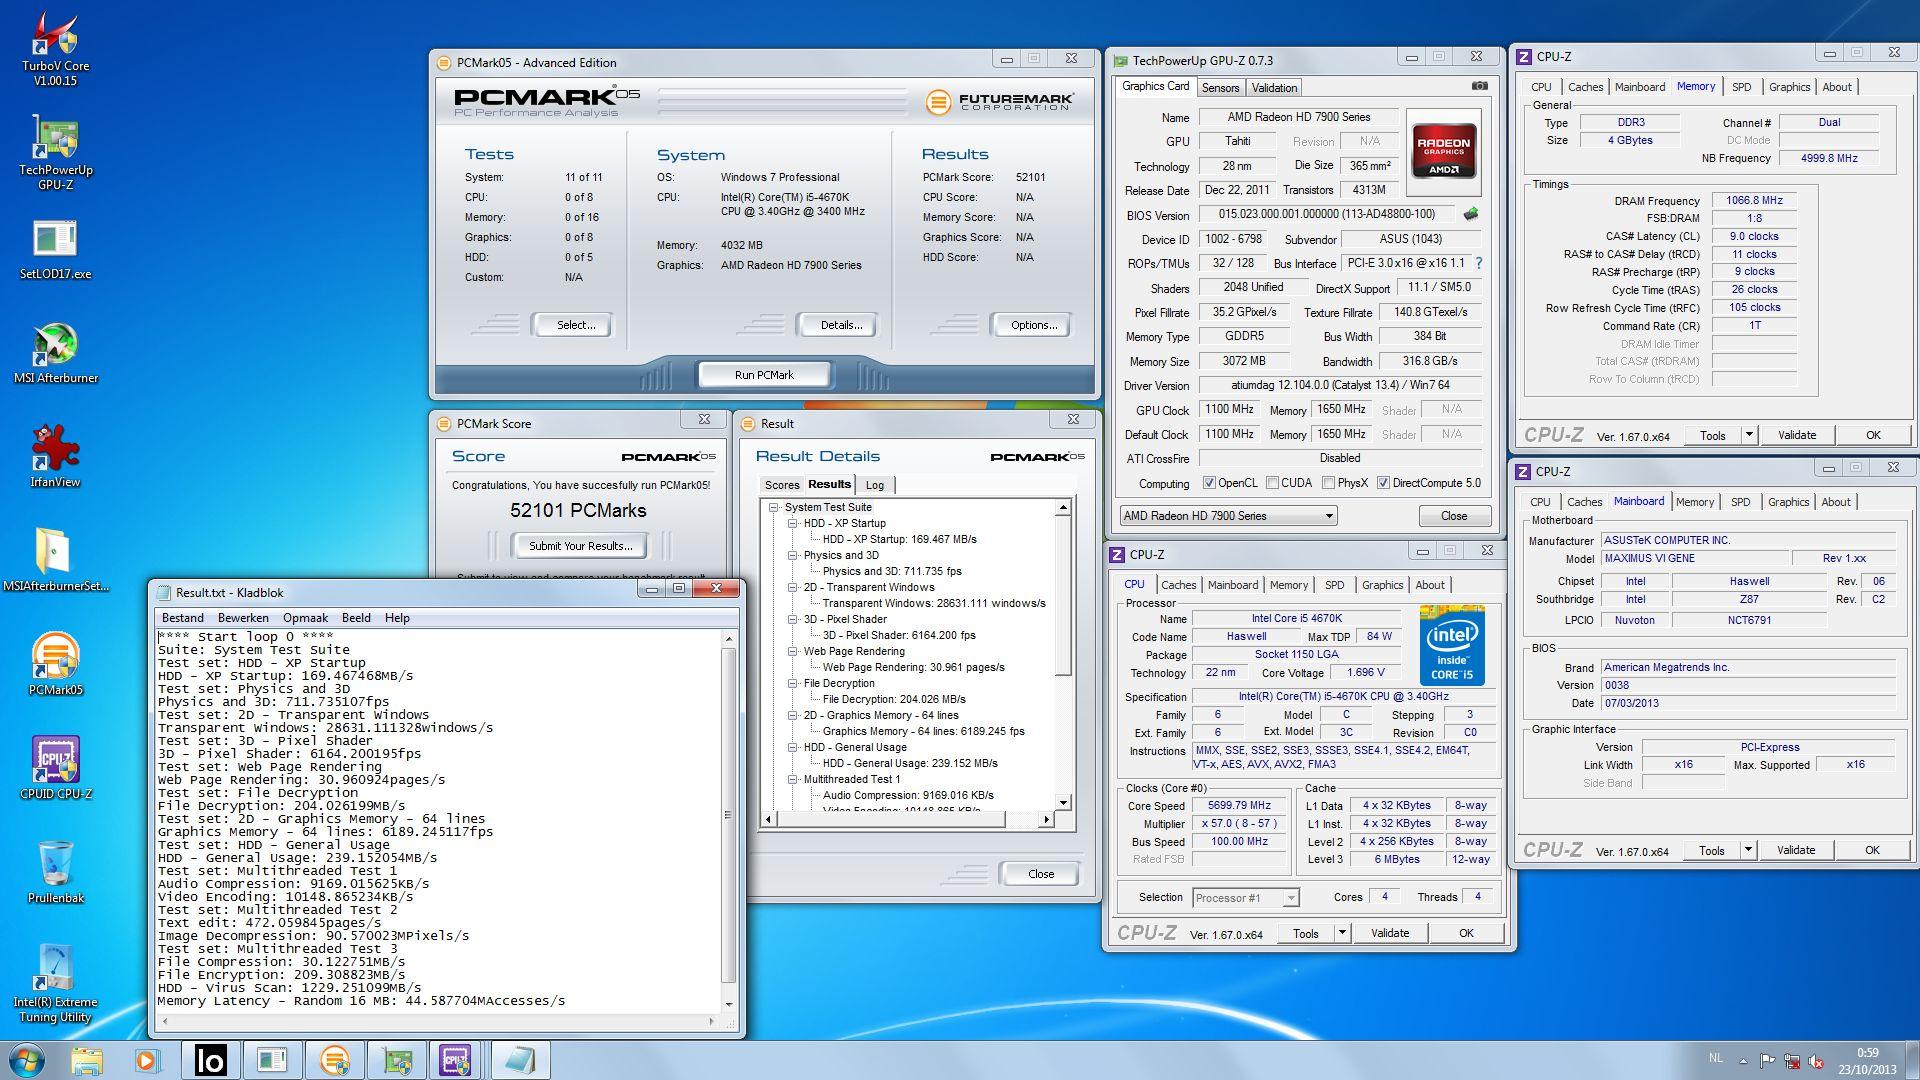This screenshot has width=1920, height=1080.
Task: Click Result tree vertical scrollbar
Action: [1063, 655]
